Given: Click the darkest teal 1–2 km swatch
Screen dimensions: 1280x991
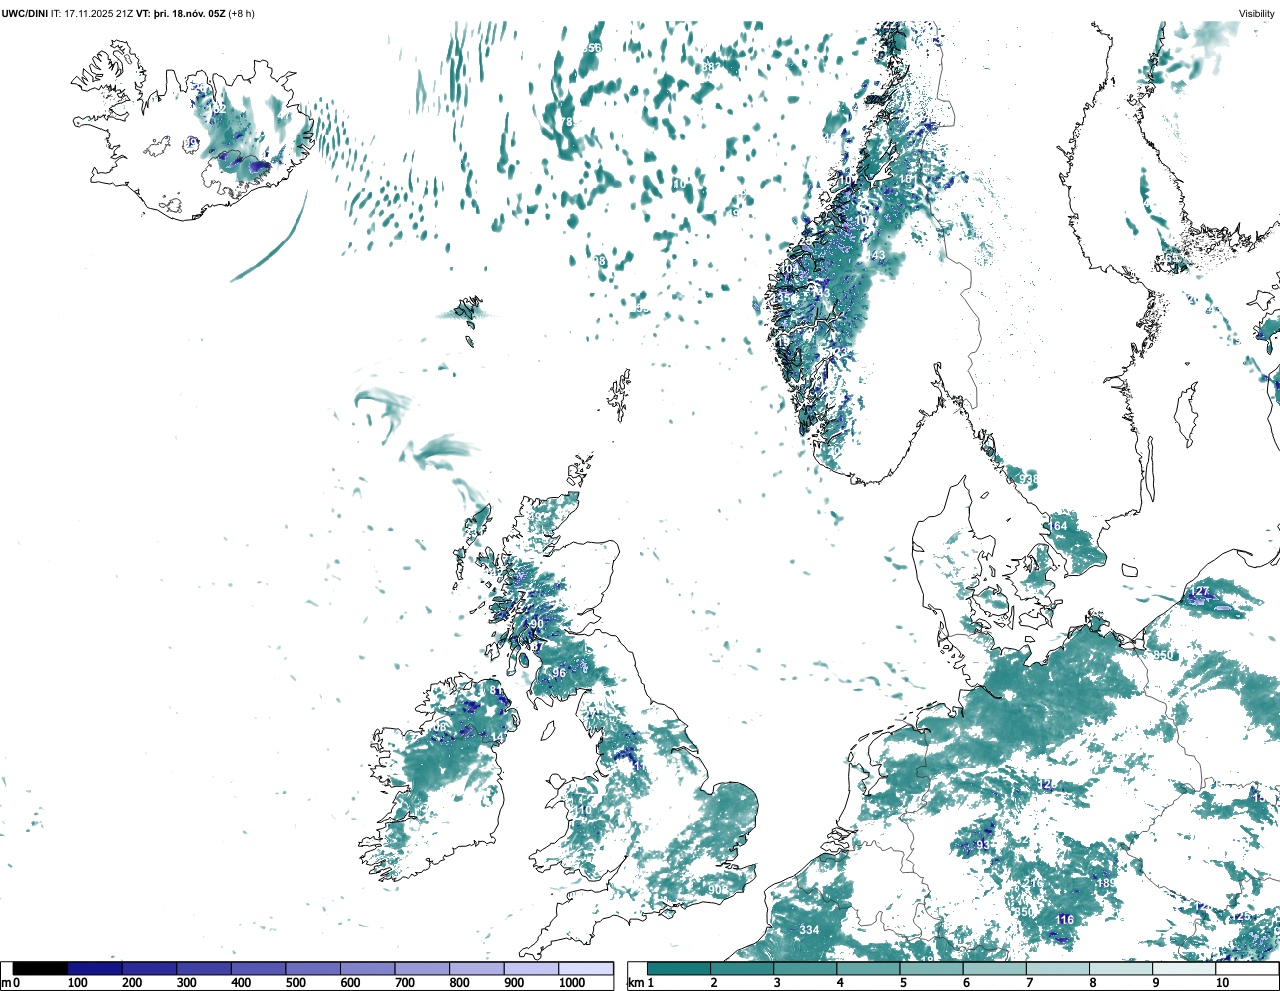Looking at the screenshot, I should pos(679,968).
